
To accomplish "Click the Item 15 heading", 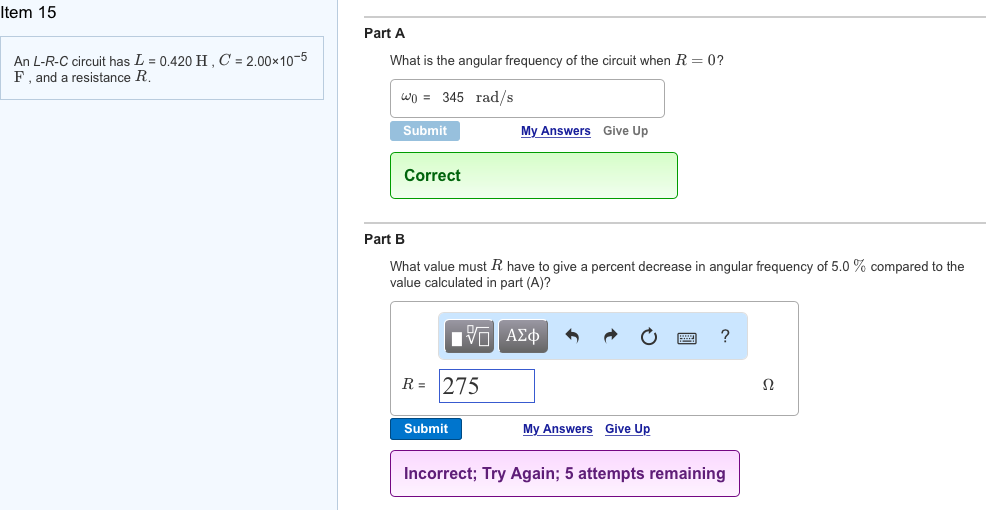I will point(29,13).
